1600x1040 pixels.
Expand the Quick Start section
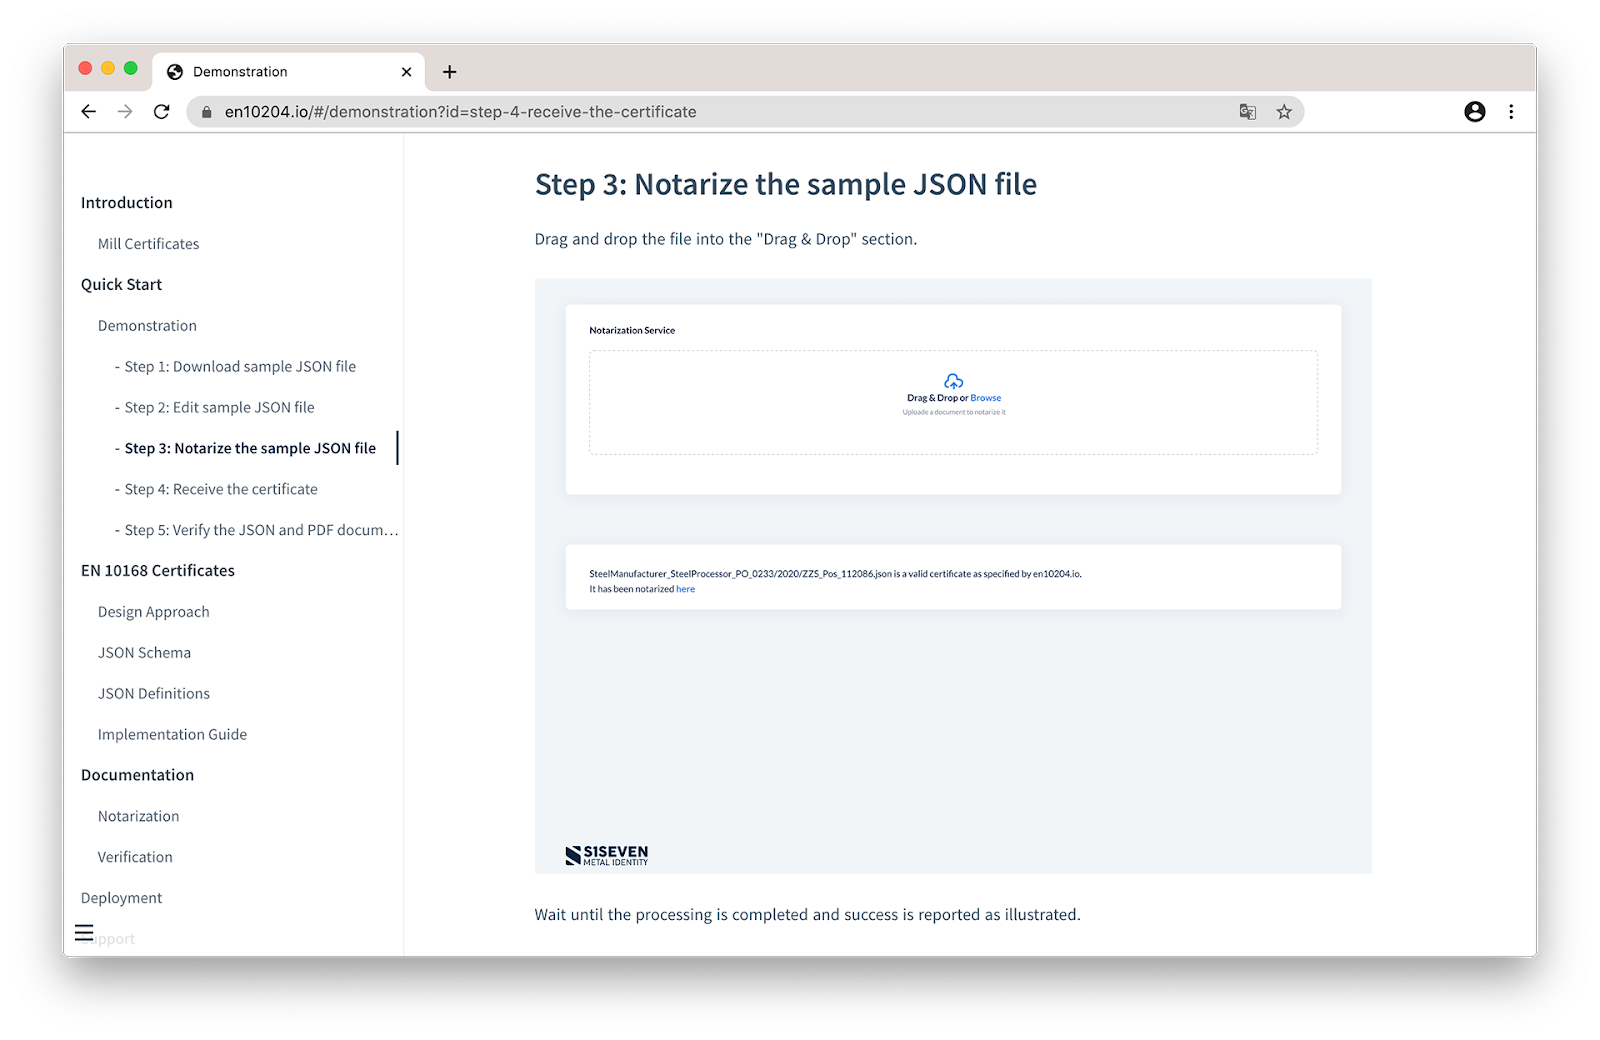coord(121,285)
